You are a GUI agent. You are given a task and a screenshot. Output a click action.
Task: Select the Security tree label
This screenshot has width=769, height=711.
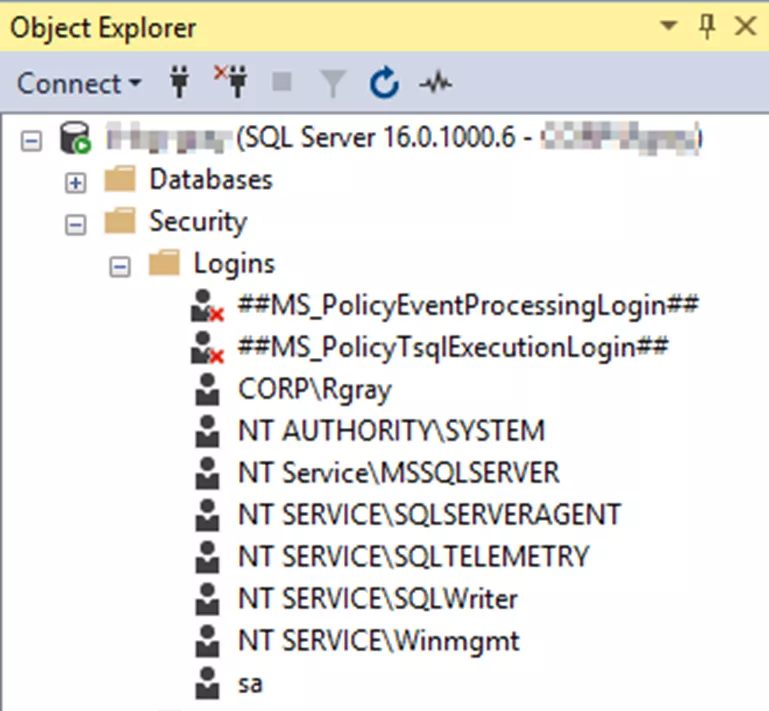(198, 222)
